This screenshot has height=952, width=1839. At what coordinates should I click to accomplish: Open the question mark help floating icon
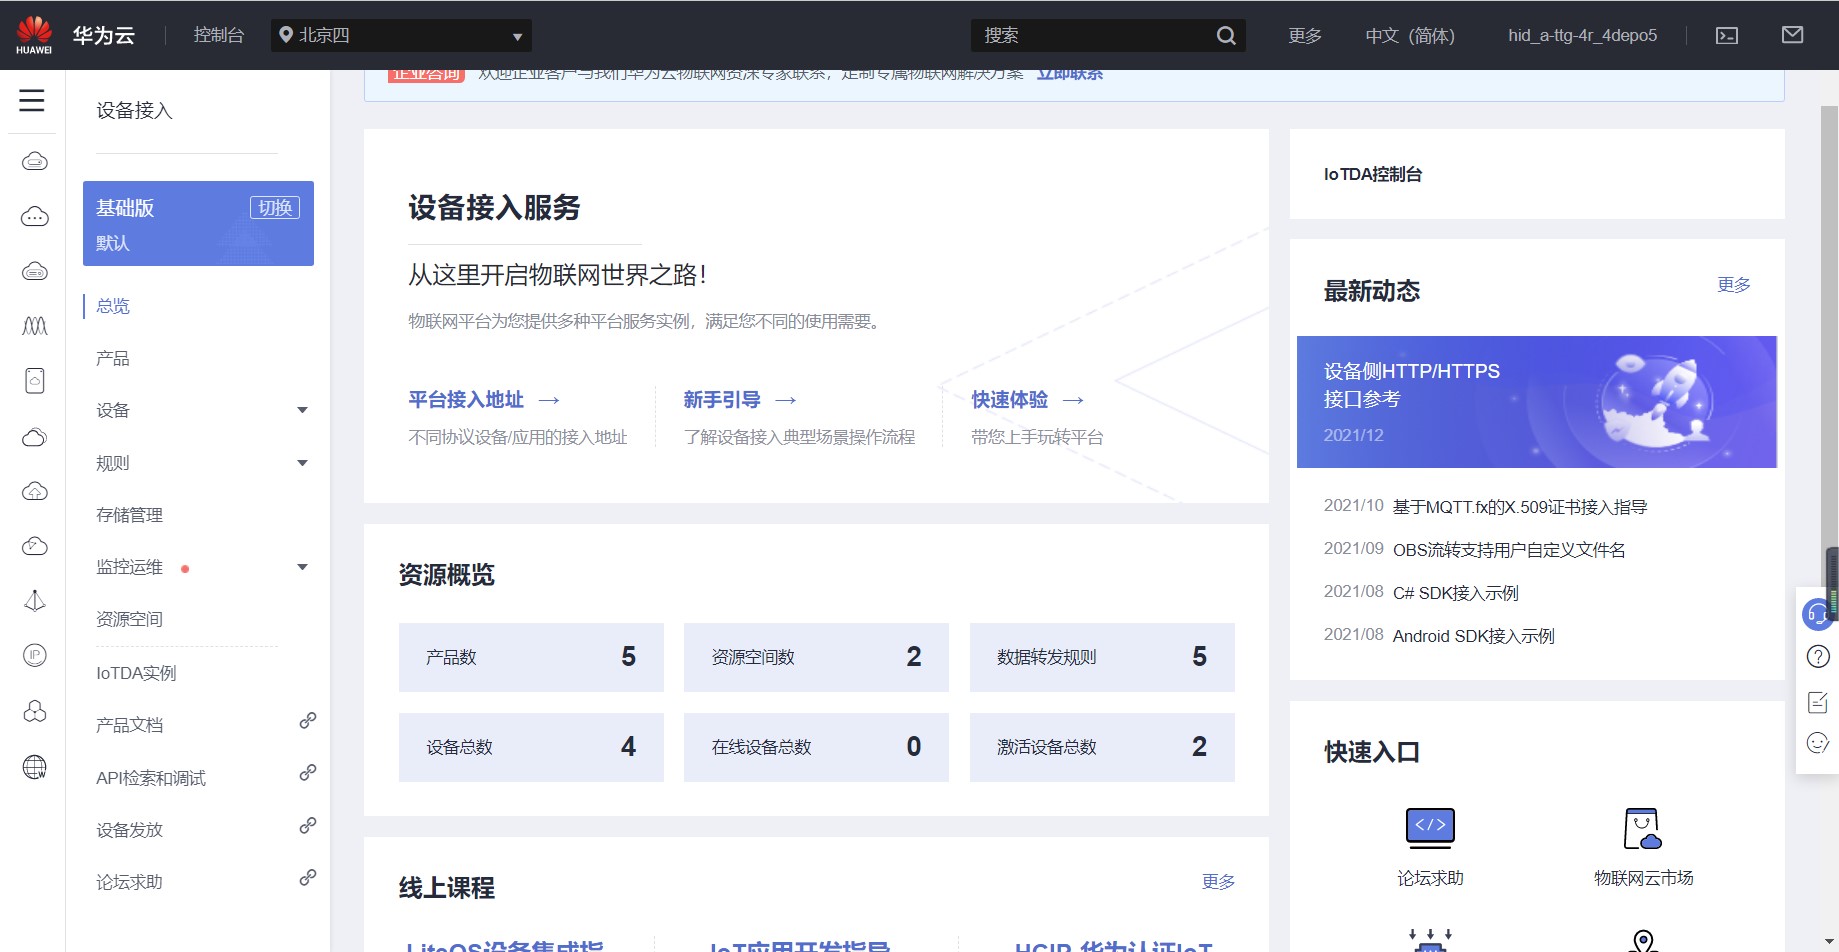(1818, 657)
